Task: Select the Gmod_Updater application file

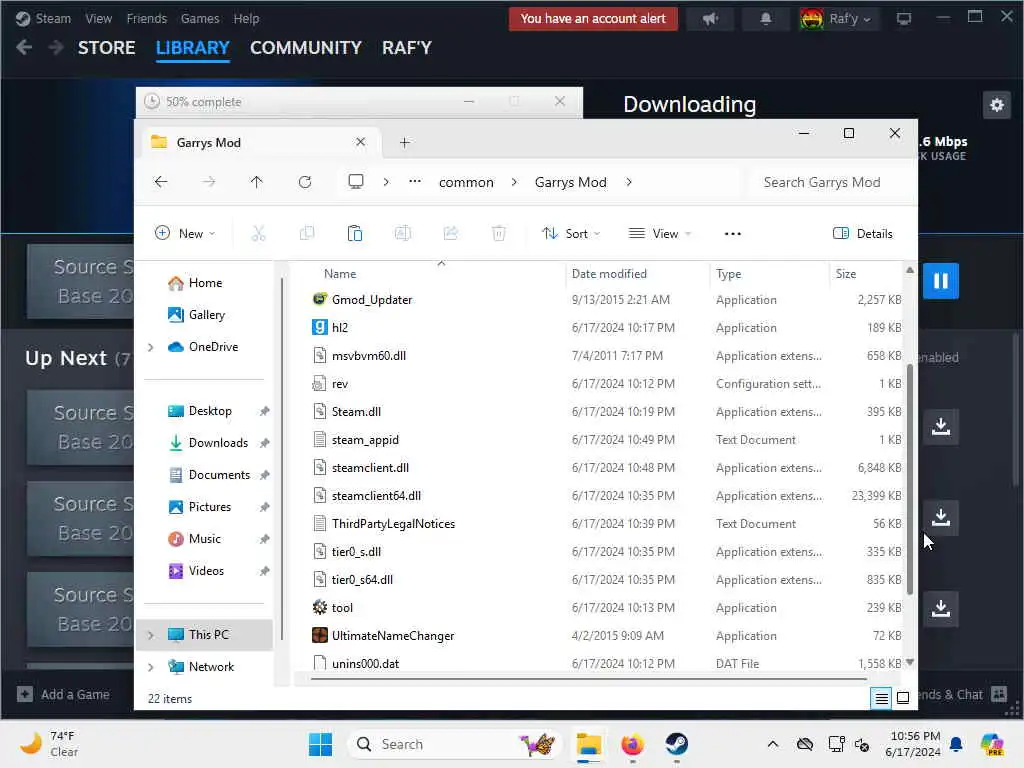Action: 372,300
